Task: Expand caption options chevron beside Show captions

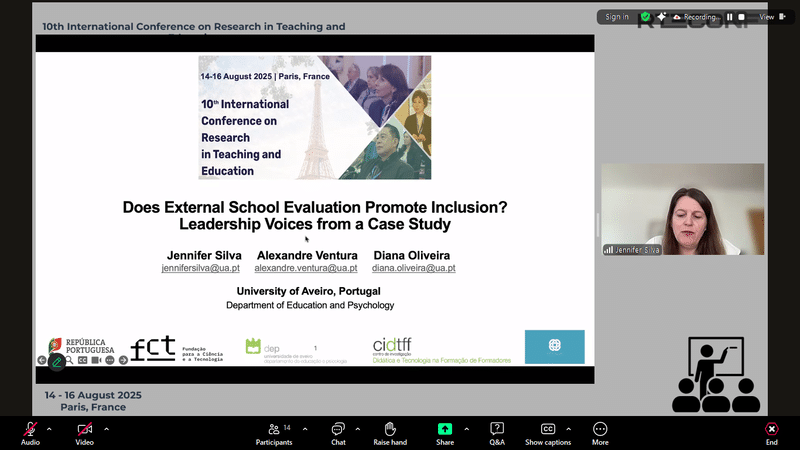Action: [569, 429]
